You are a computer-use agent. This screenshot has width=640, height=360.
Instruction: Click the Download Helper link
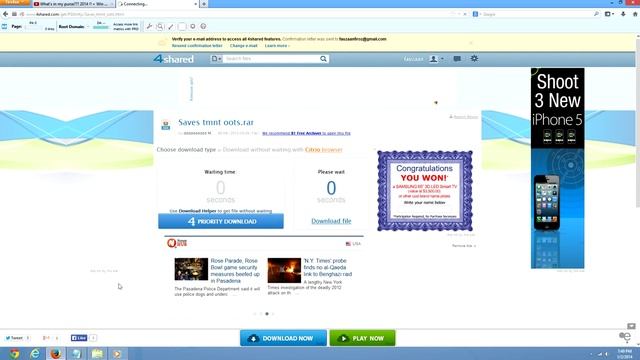(x=197, y=211)
